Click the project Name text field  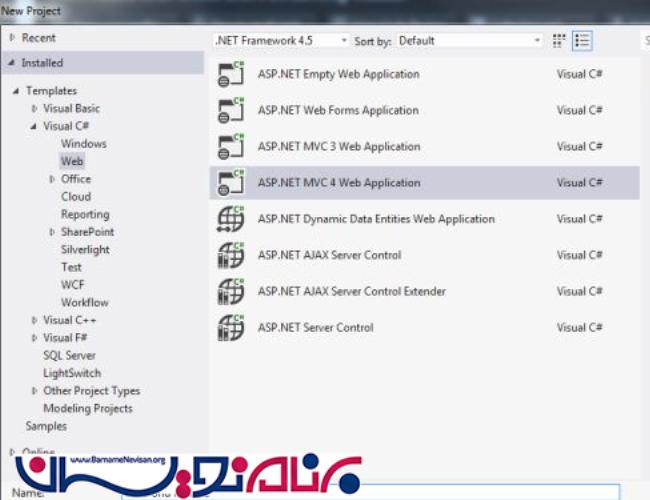pos(370,492)
